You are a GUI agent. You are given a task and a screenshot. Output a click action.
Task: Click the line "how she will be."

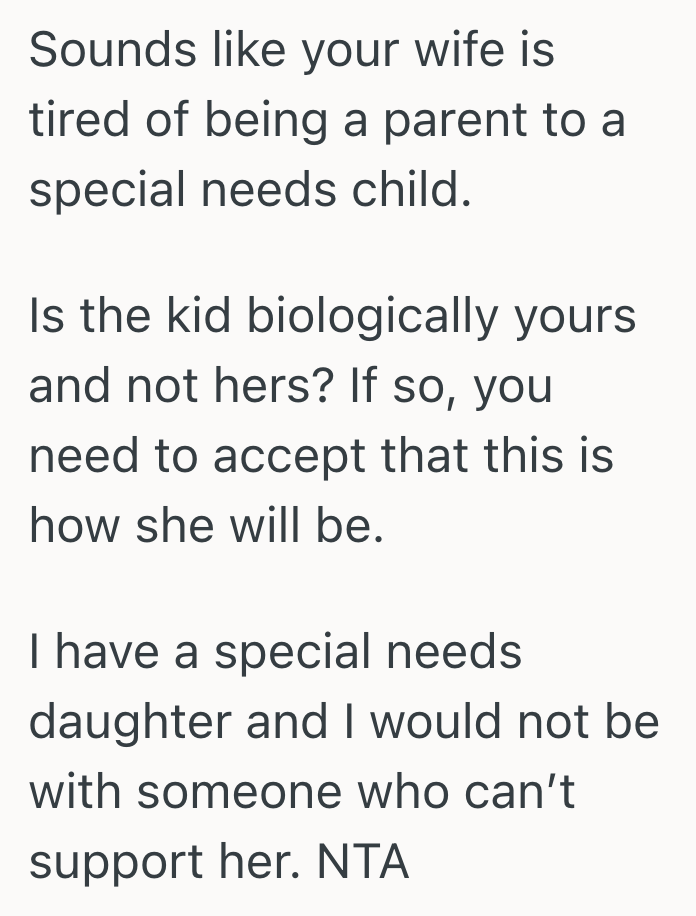[206, 522]
